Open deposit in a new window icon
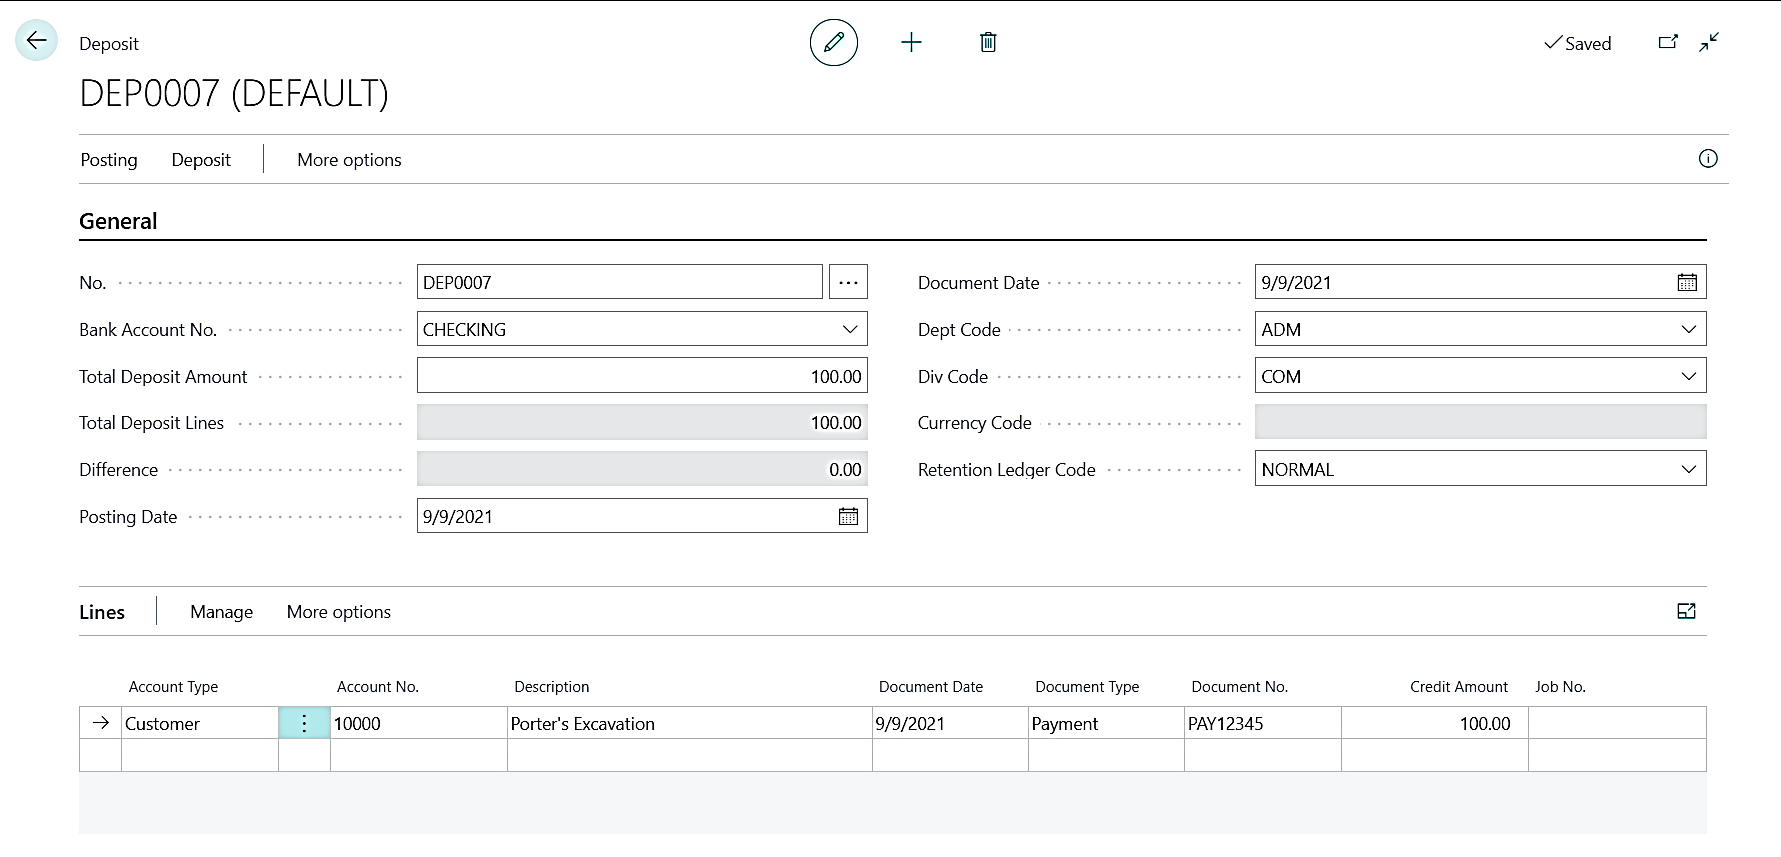Viewport: 1781px width, 857px height. tap(1667, 42)
